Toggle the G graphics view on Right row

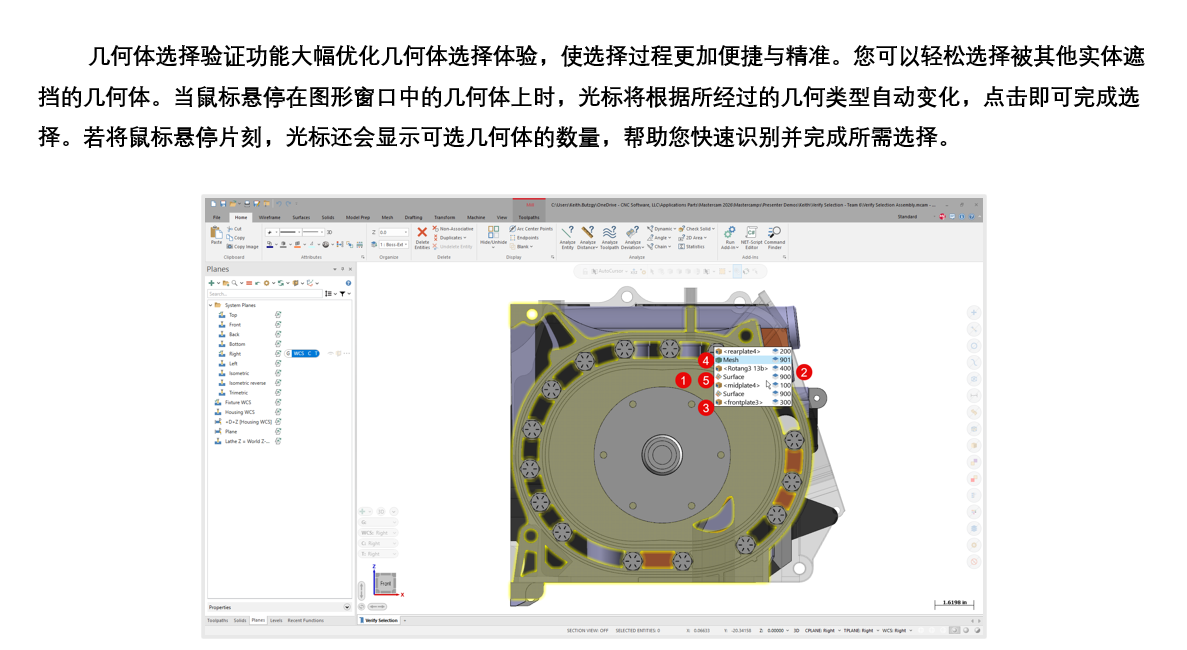tap(288, 353)
